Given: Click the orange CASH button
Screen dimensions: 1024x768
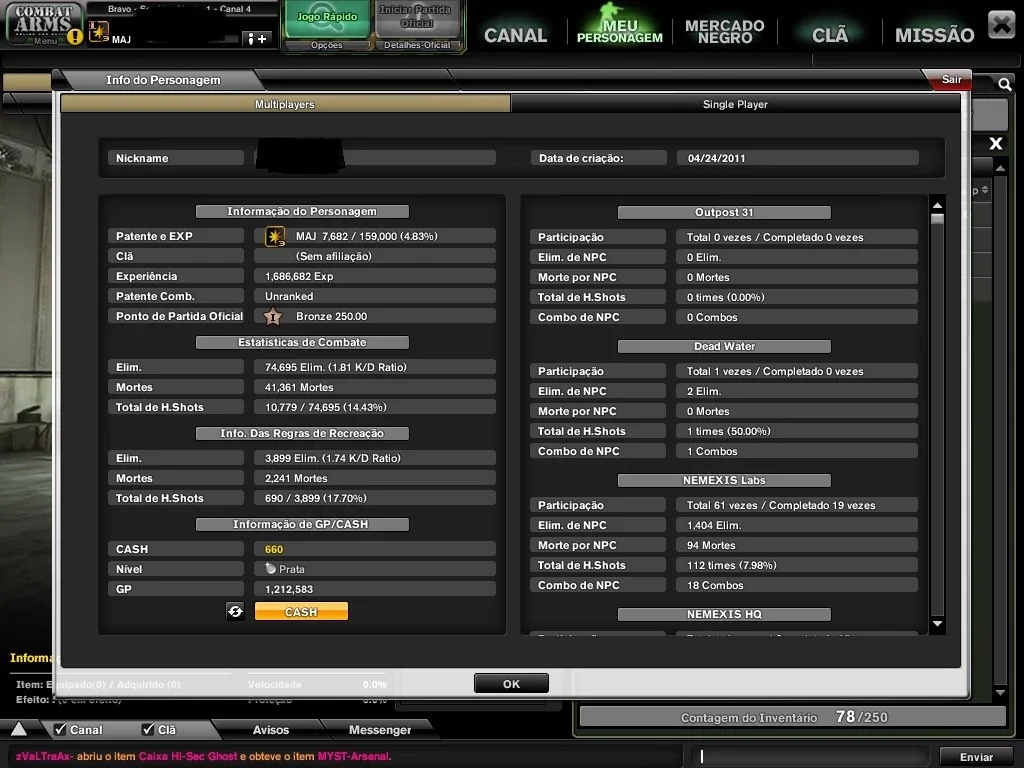Looking at the screenshot, I should (301, 612).
